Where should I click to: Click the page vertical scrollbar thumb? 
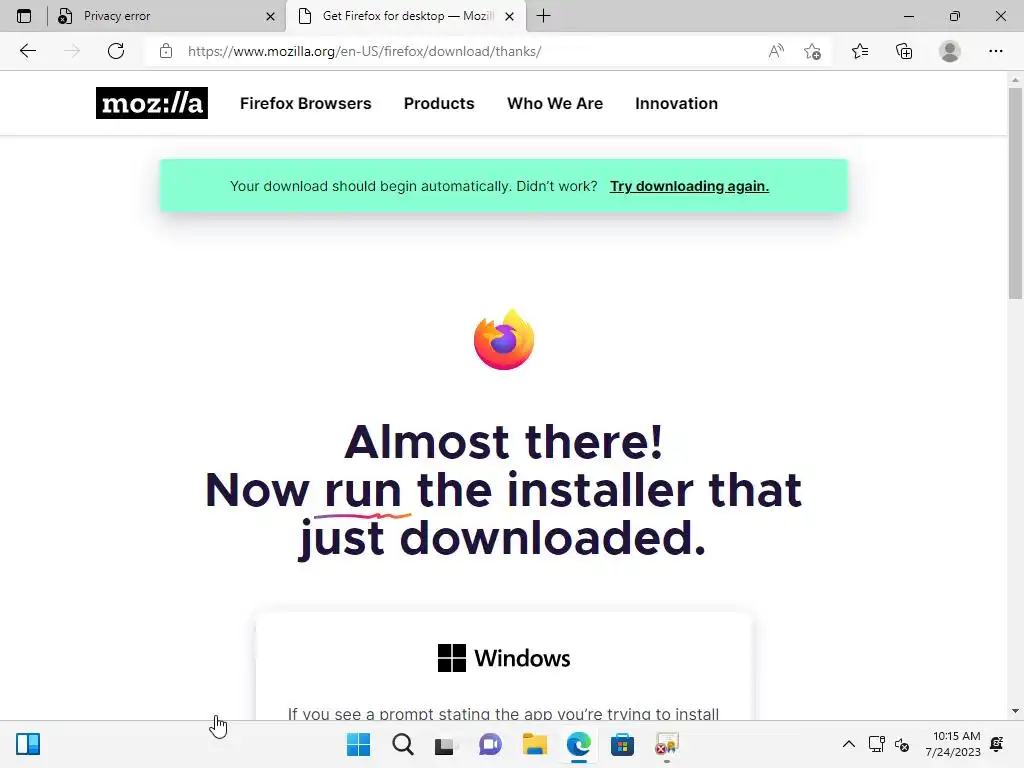click(x=1015, y=193)
